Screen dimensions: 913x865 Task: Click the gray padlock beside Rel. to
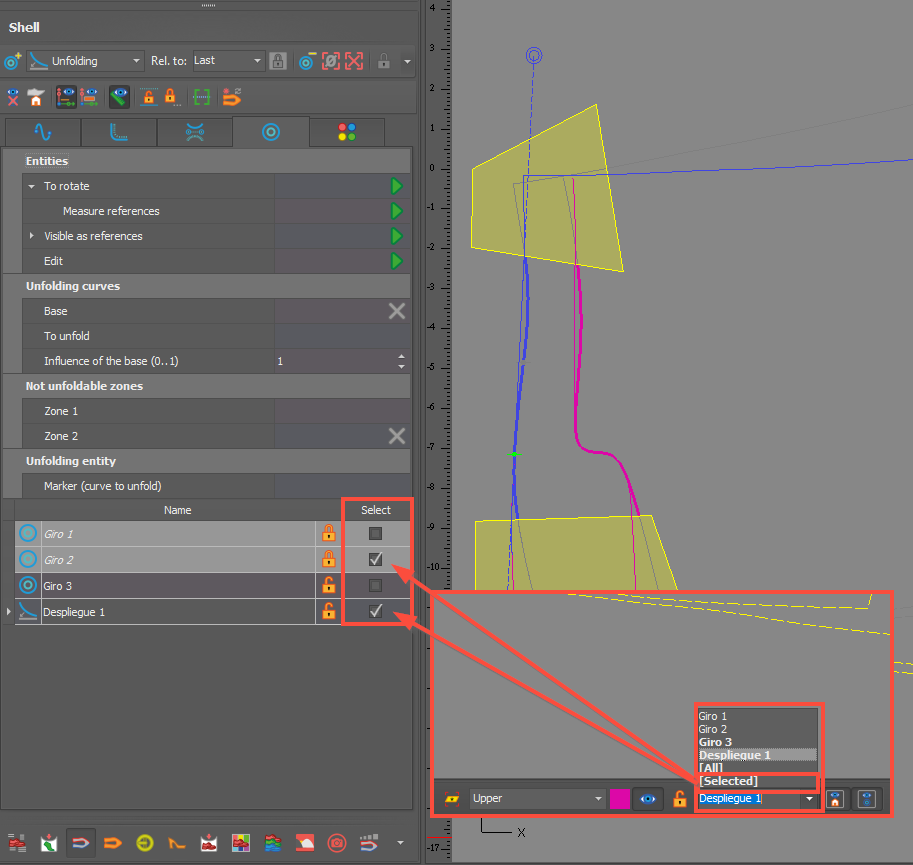click(278, 61)
